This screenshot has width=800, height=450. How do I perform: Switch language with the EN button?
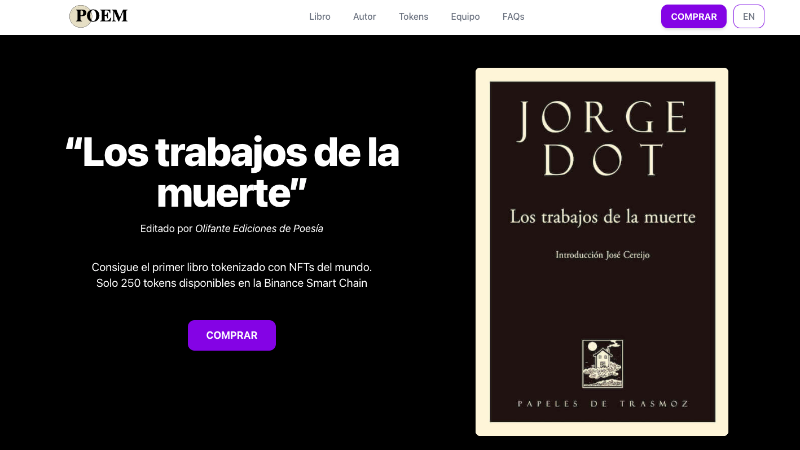(x=748, y=16)
